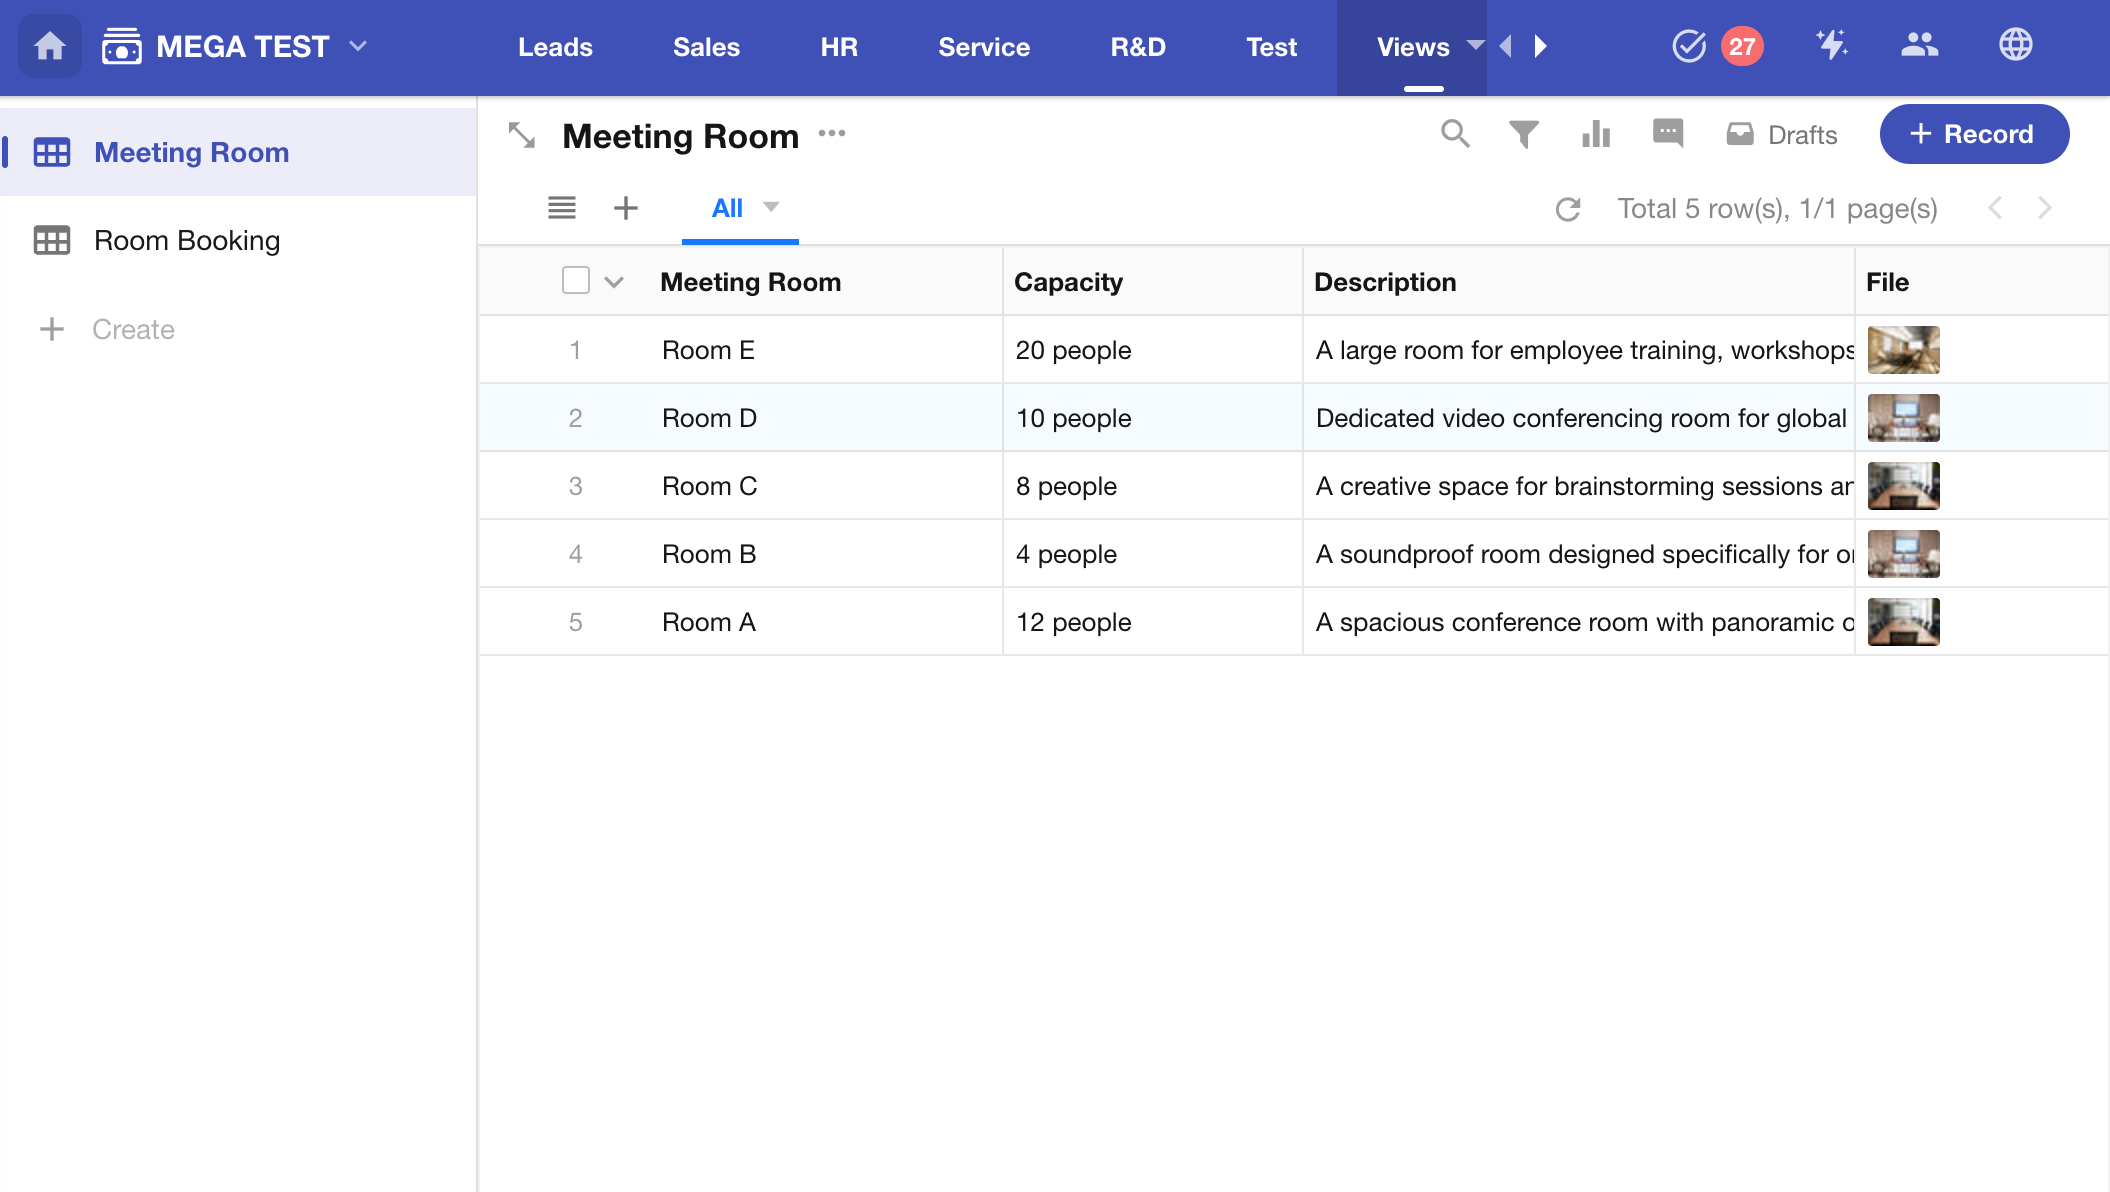The image size is (2110, 1192).
Task: Open the statistics bar chart icon
Action: 1596,134
